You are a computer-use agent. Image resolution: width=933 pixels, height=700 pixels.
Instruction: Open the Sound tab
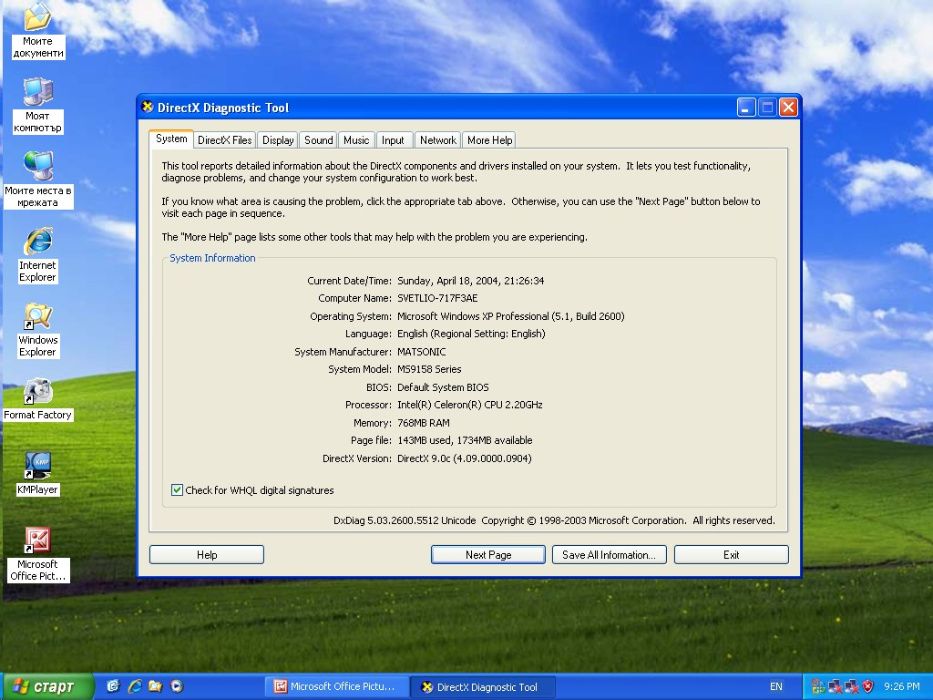point(318,140)
